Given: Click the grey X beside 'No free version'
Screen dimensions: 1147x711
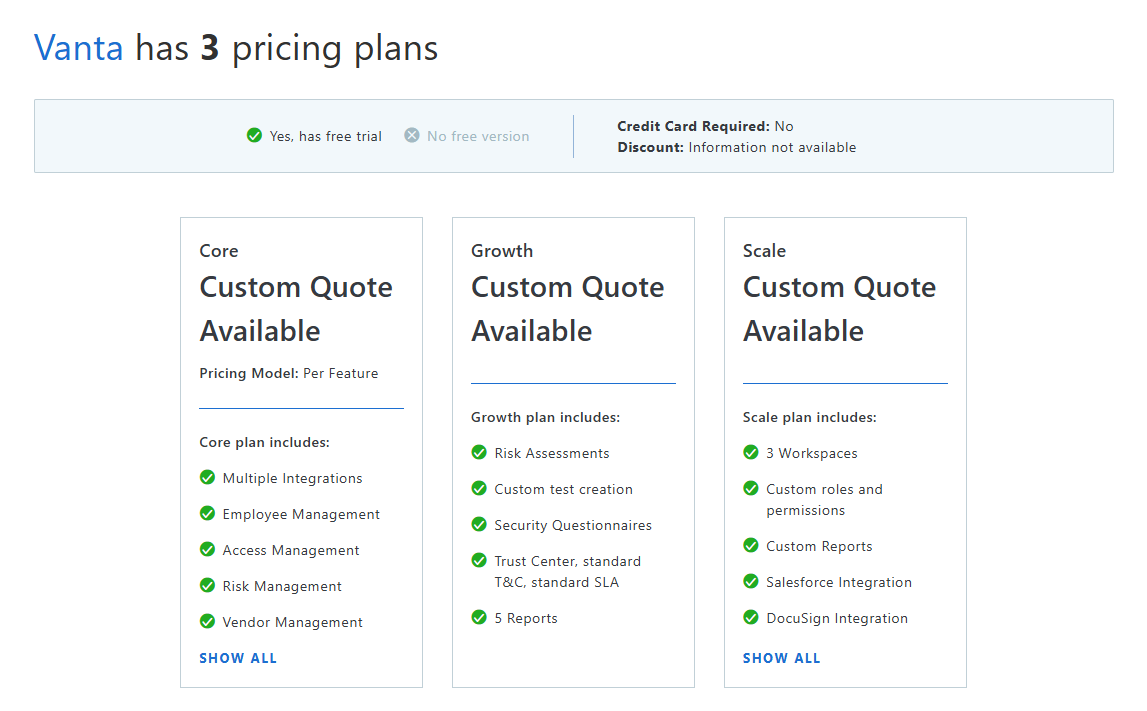Looking at the screenshot, I should click(412, 135).
